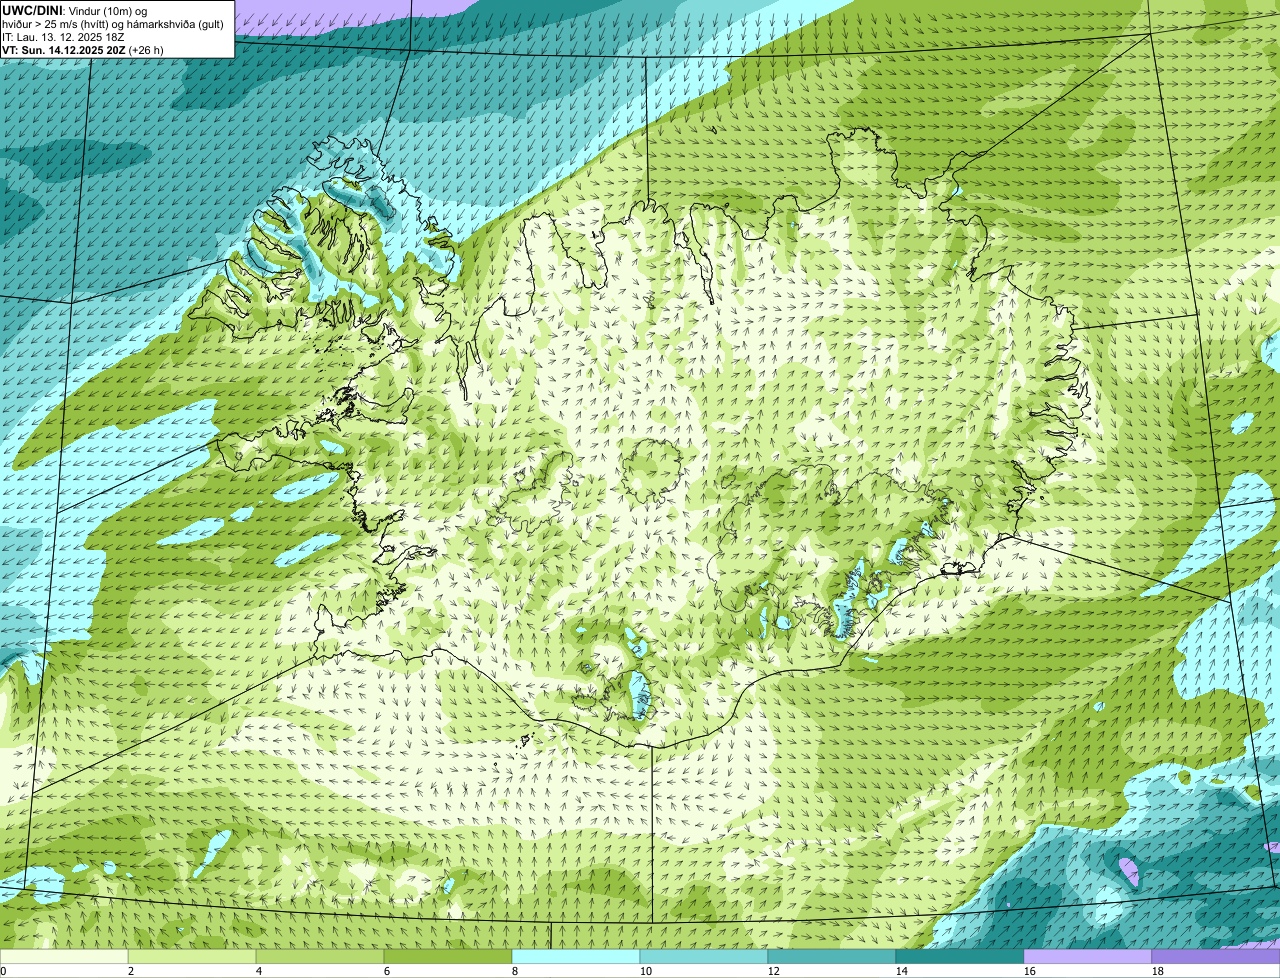Viewport: 1280px width, 978px height.
Task: Select the green 4–6 color scale segment
Action: [x=320, y=957]
